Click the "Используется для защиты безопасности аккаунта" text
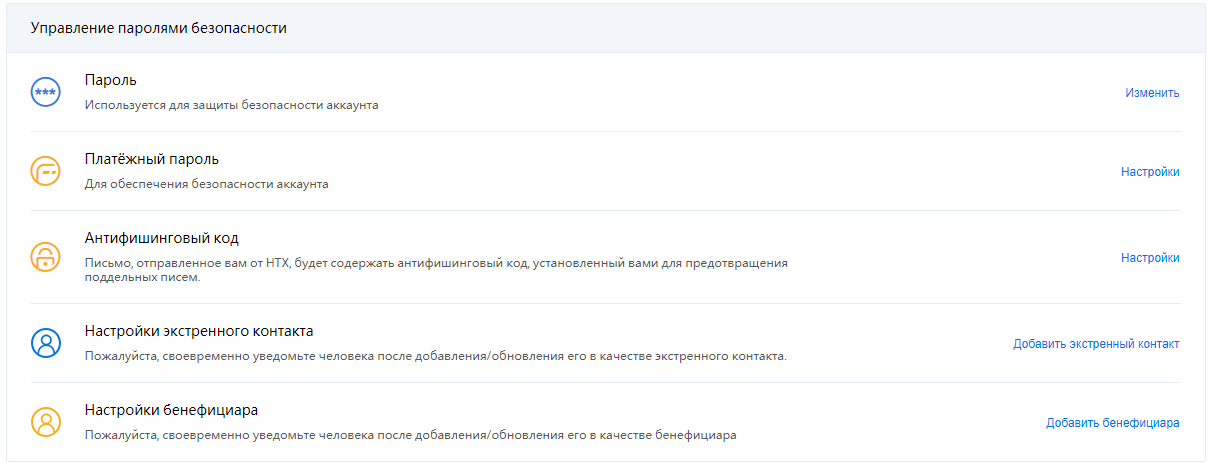 coord(232,105)
